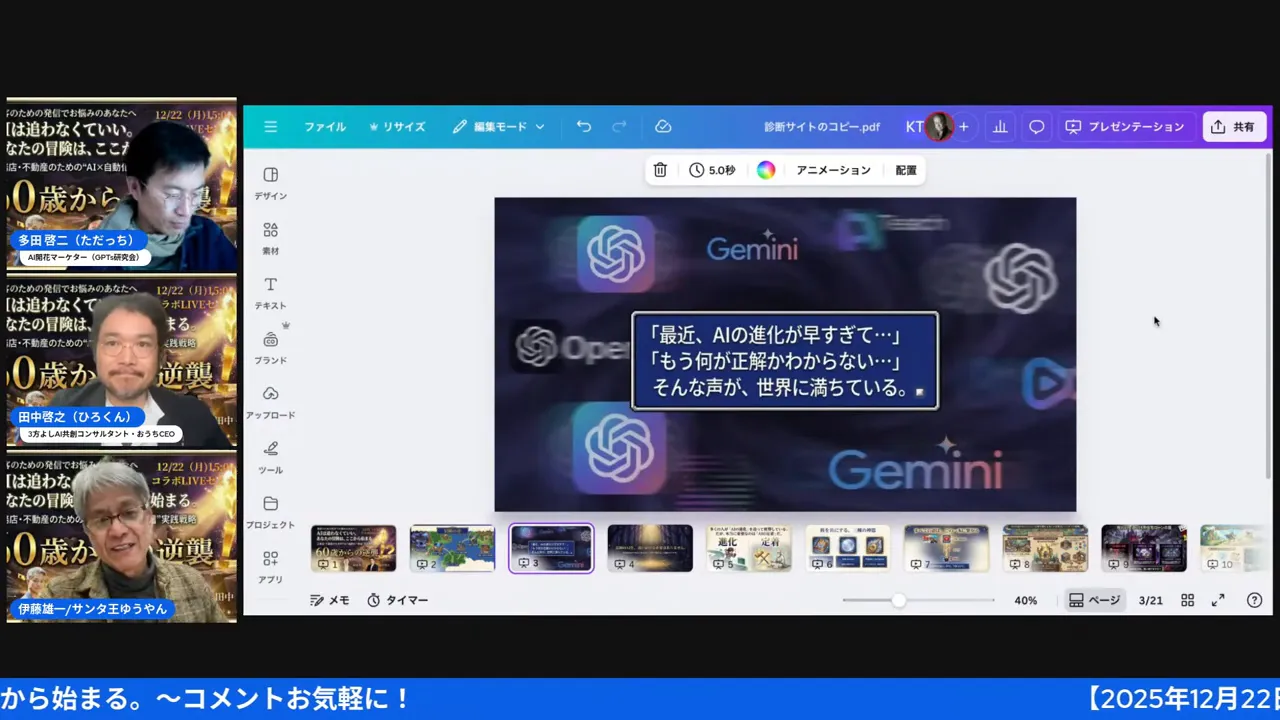
Task: Start プレゼンテーション mode
Action: coord(1124,126)
